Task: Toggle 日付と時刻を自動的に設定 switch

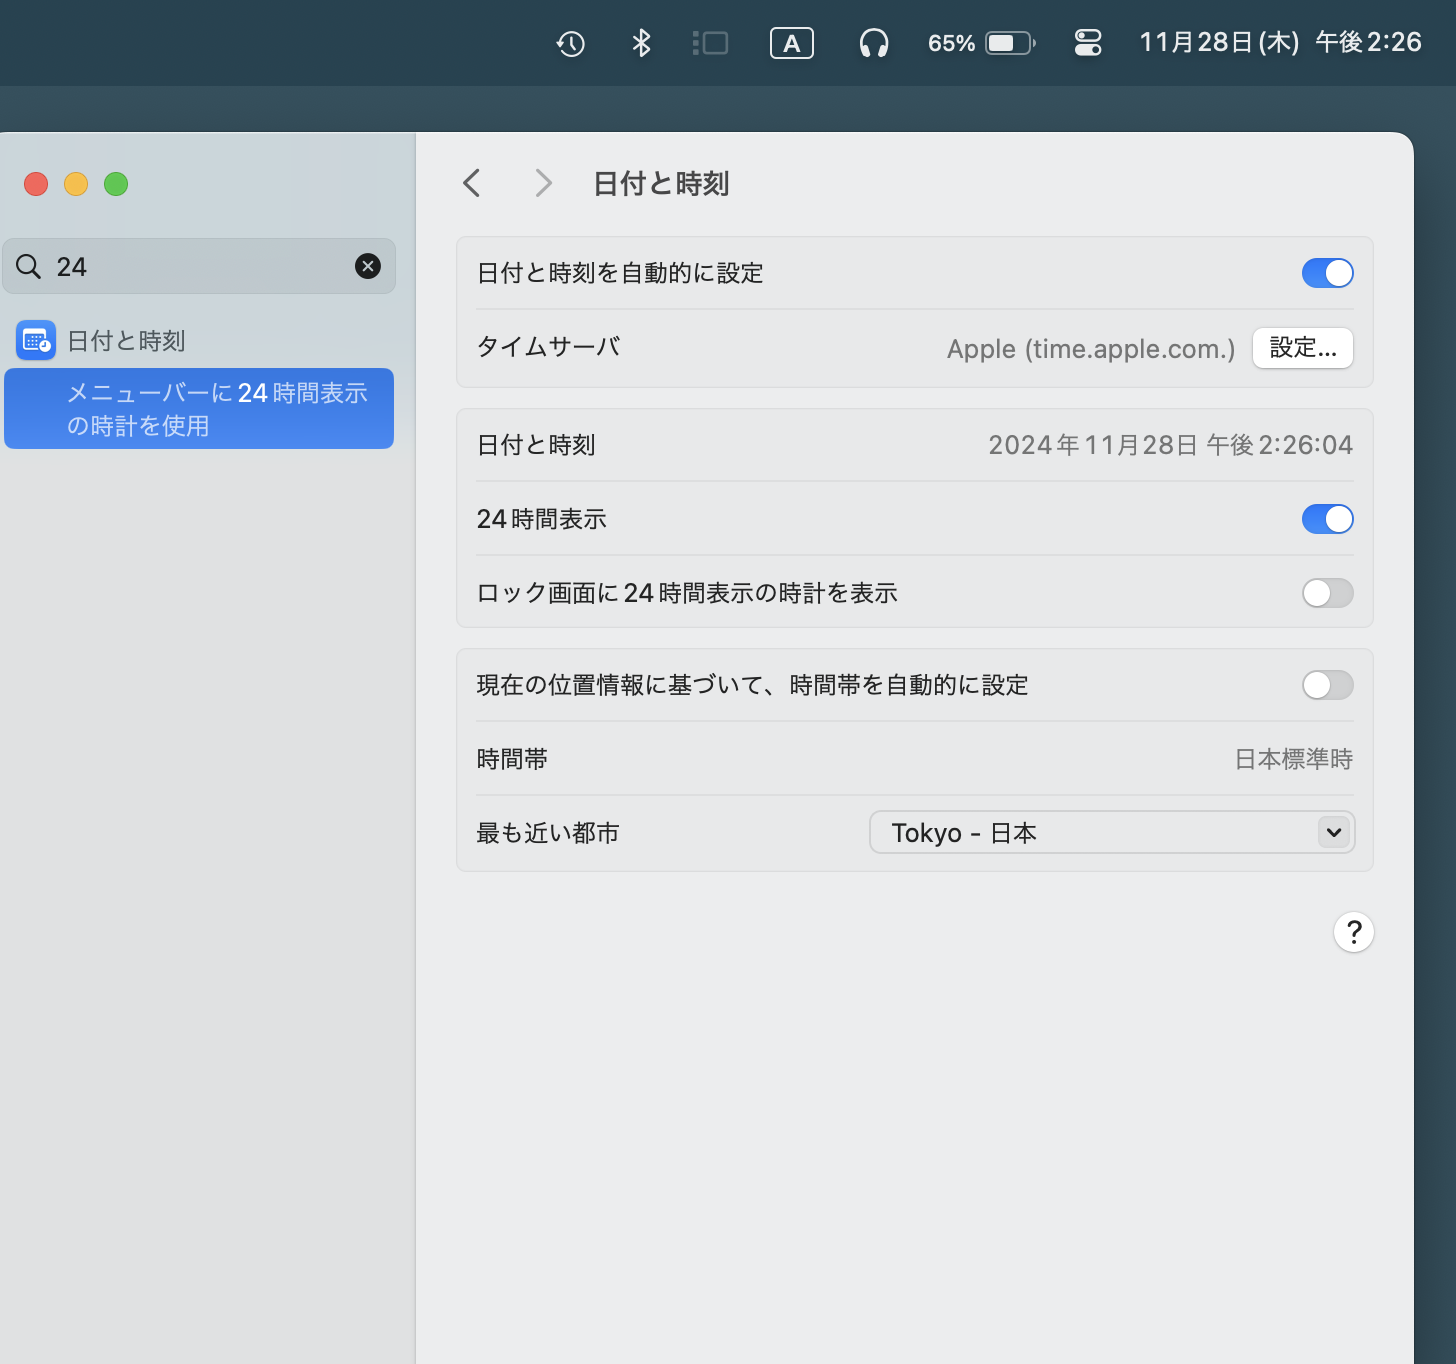Action: [x=1328, y=273]
